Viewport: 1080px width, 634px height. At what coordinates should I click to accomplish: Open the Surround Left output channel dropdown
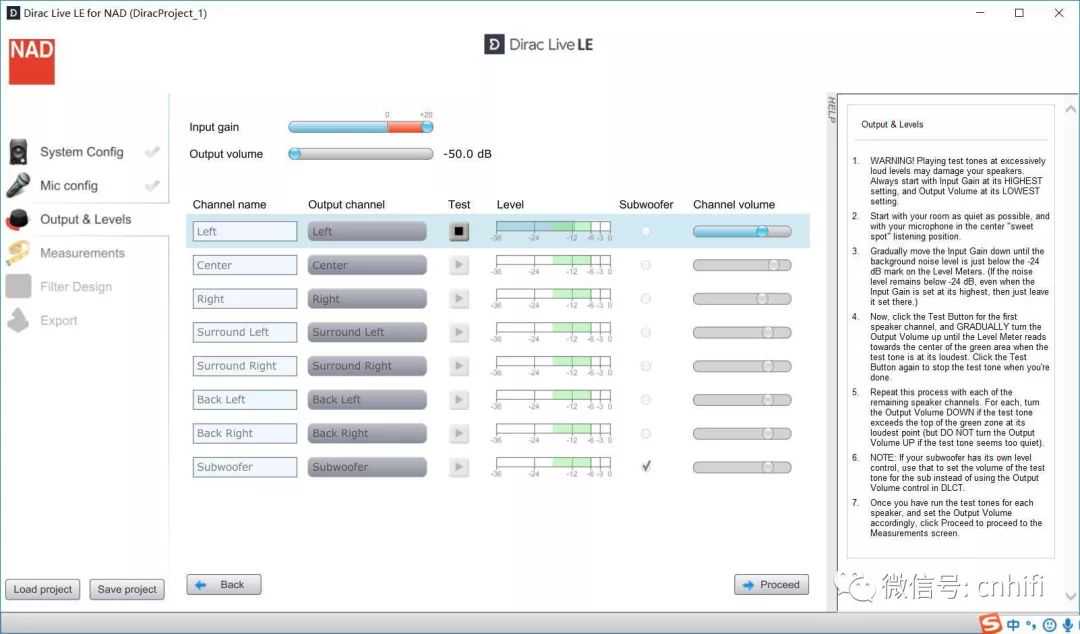pos(367,333)
